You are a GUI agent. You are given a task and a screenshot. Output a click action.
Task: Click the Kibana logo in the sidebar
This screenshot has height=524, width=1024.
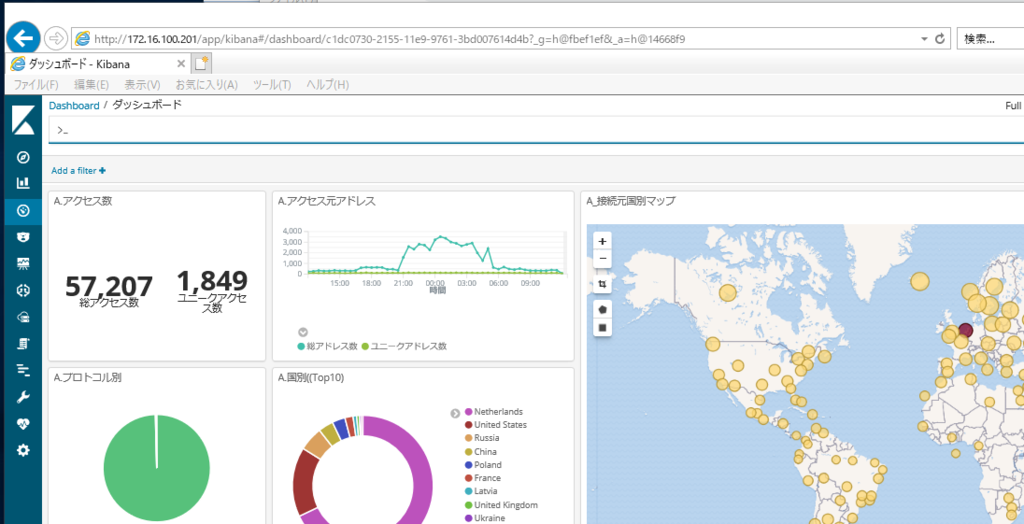(x=23, y=122)
